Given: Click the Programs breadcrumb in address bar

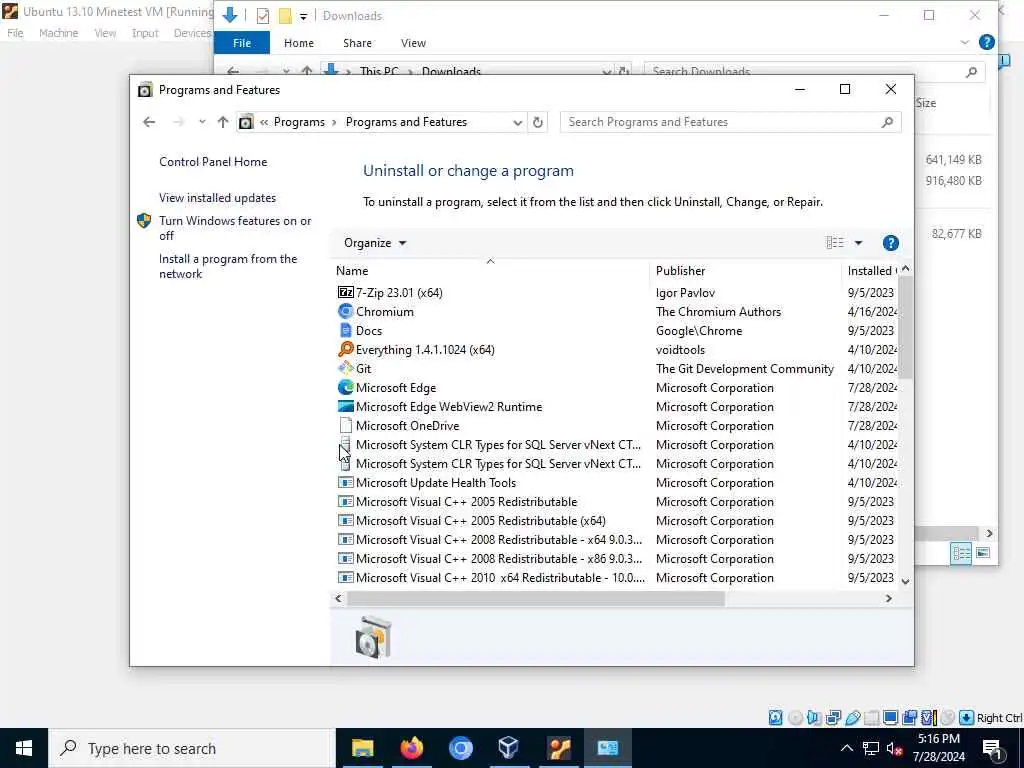Looking at the screenshot, I should pyautogui.click(x=299, y=122).
